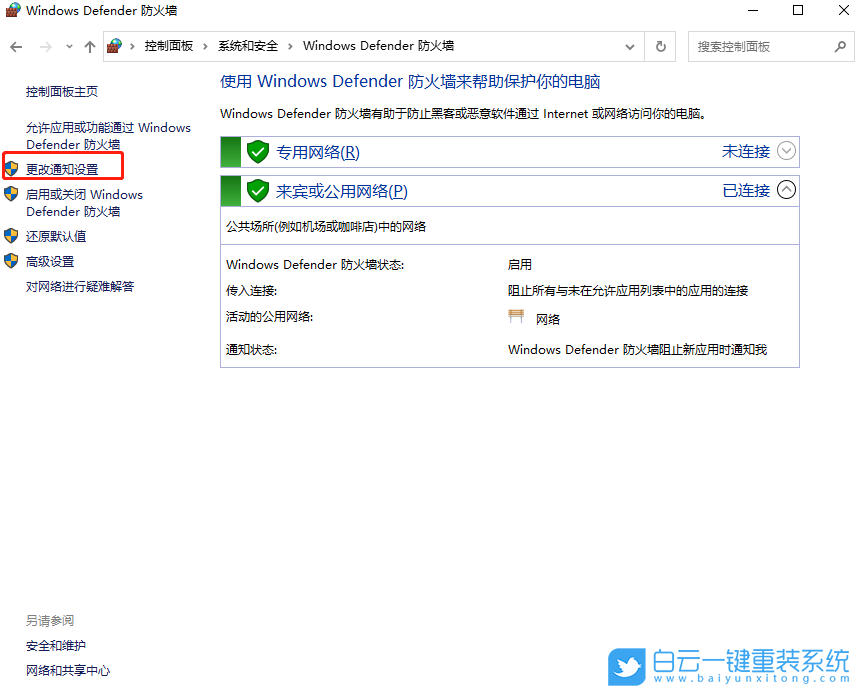
Task: Open the address bar dropdown arrow
Action: click(630, 45)
